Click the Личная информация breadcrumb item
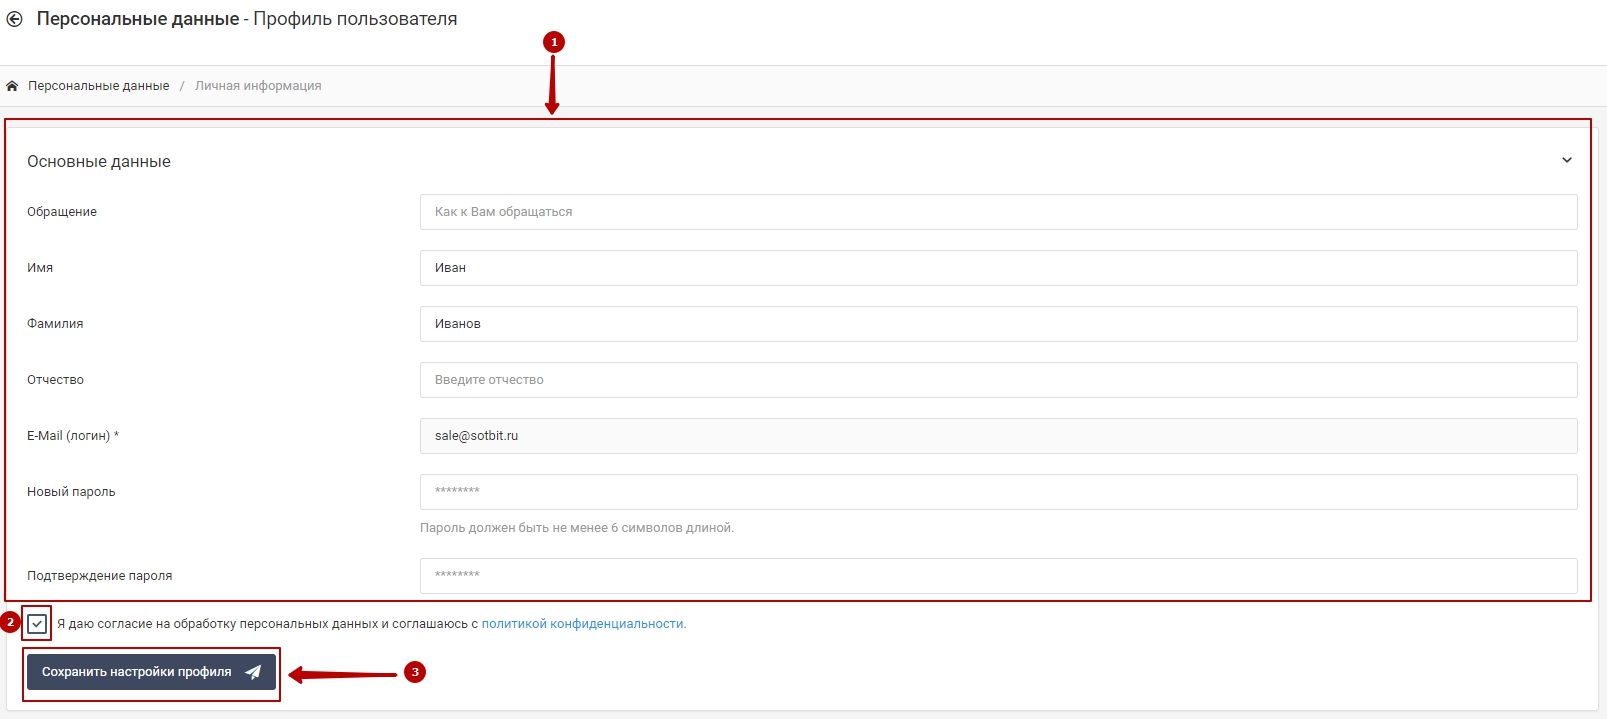Image resolution: width=1607 pixels, height=719 pixels. click(x=258, y=86)
